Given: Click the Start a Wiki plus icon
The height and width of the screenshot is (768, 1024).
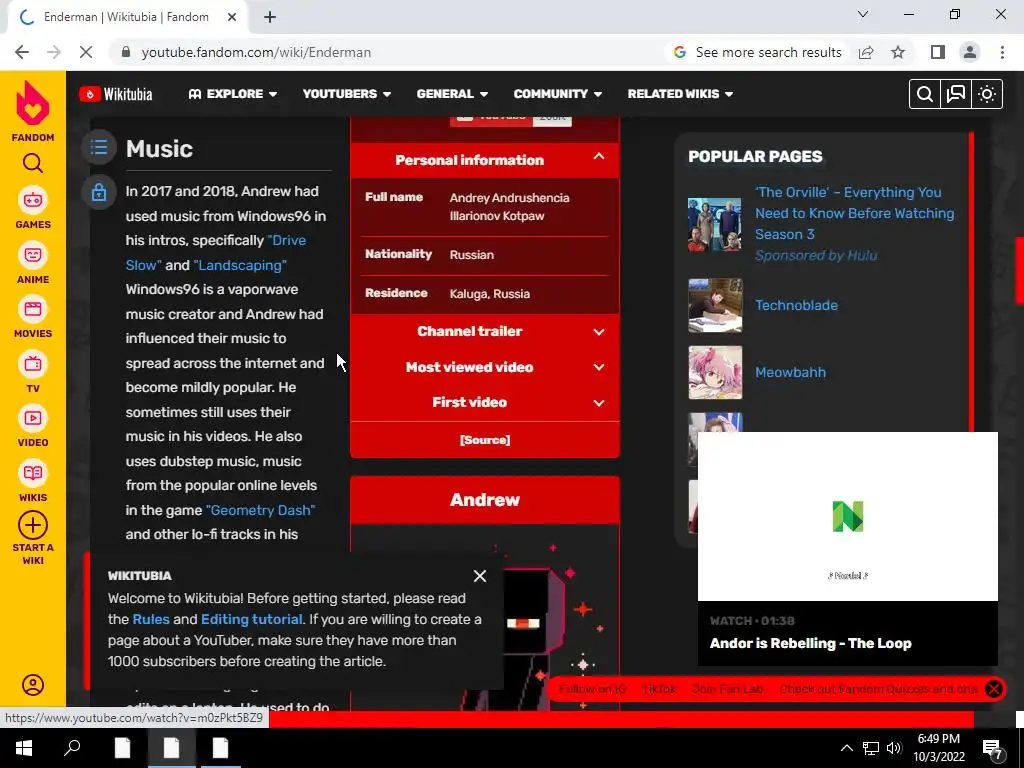Looking at the screenshot, I should [x=33, y=525].
